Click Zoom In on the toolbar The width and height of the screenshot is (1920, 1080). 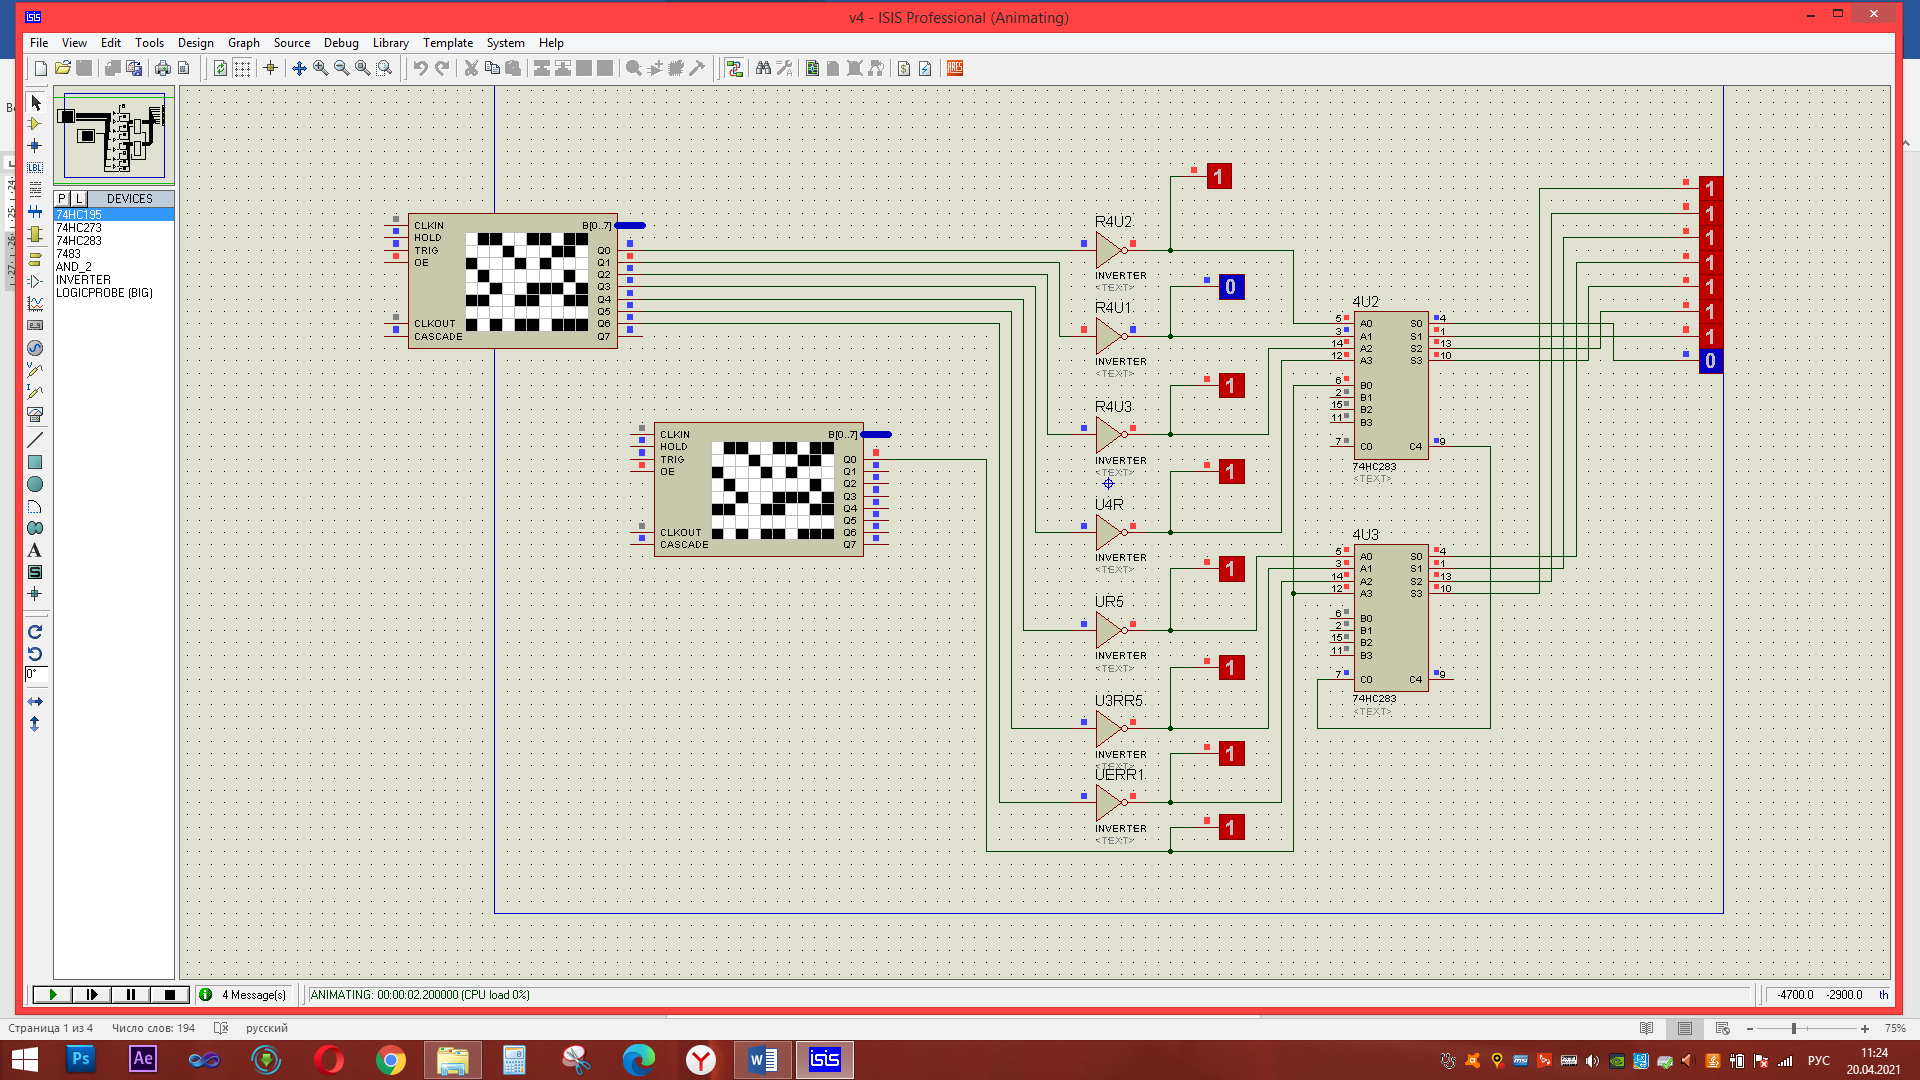(320, 68)
